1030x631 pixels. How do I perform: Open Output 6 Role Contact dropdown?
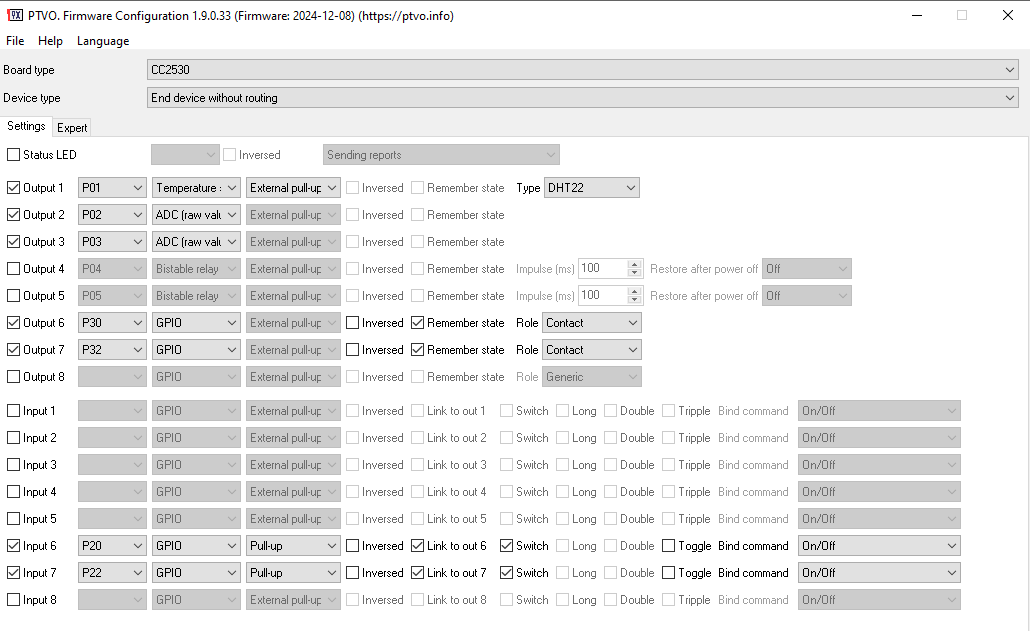pyautogui.click(x=592, y=322)
